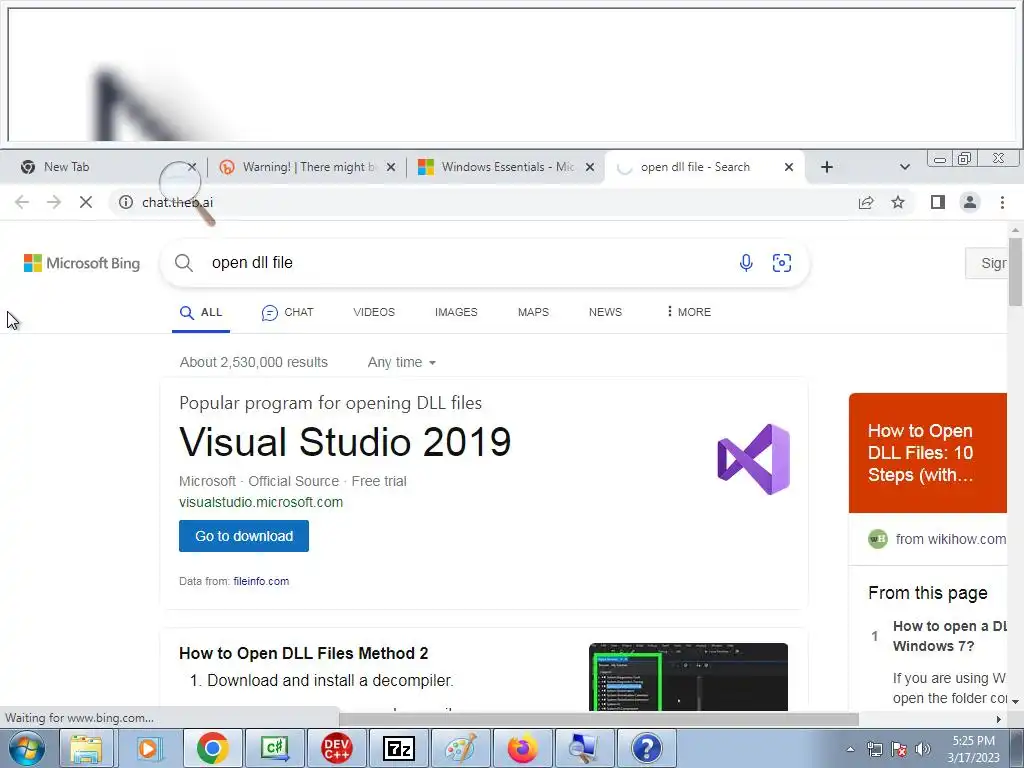Click the Visual Studio logo image
The height and width of the screenshot is (768, 1024).
tap(754, 459)
